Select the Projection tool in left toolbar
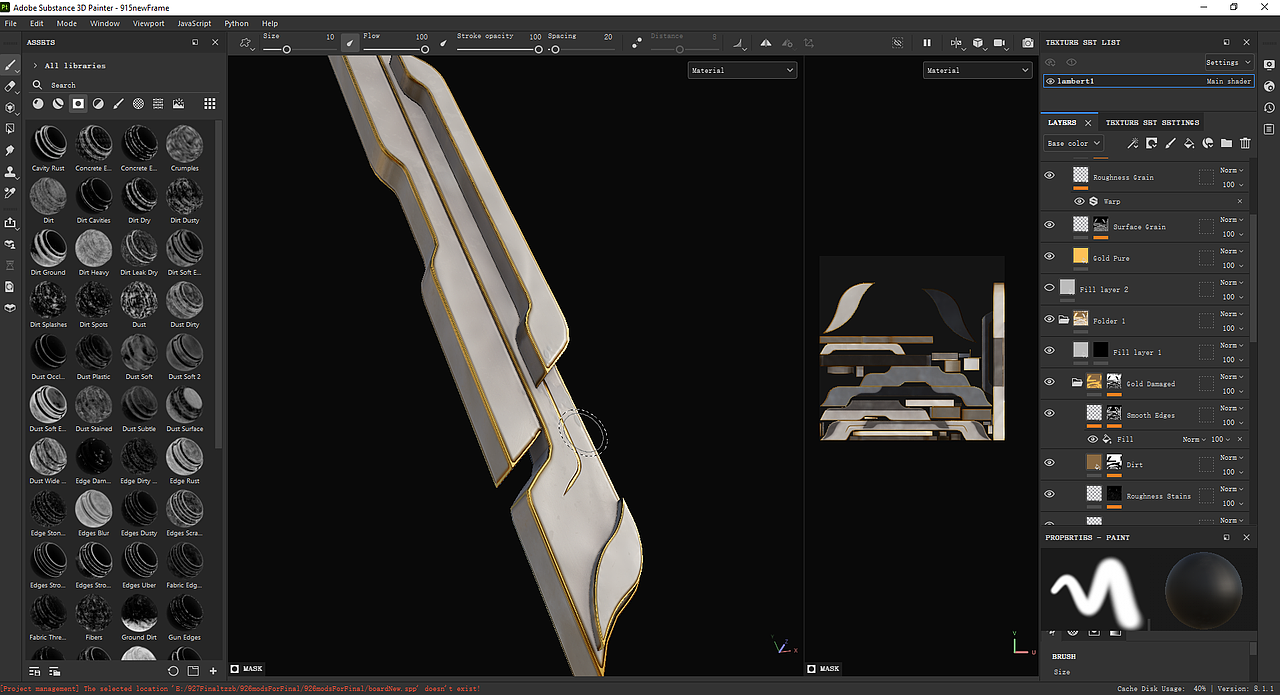This screenshot has height=695, width=1280. [11, 107]
